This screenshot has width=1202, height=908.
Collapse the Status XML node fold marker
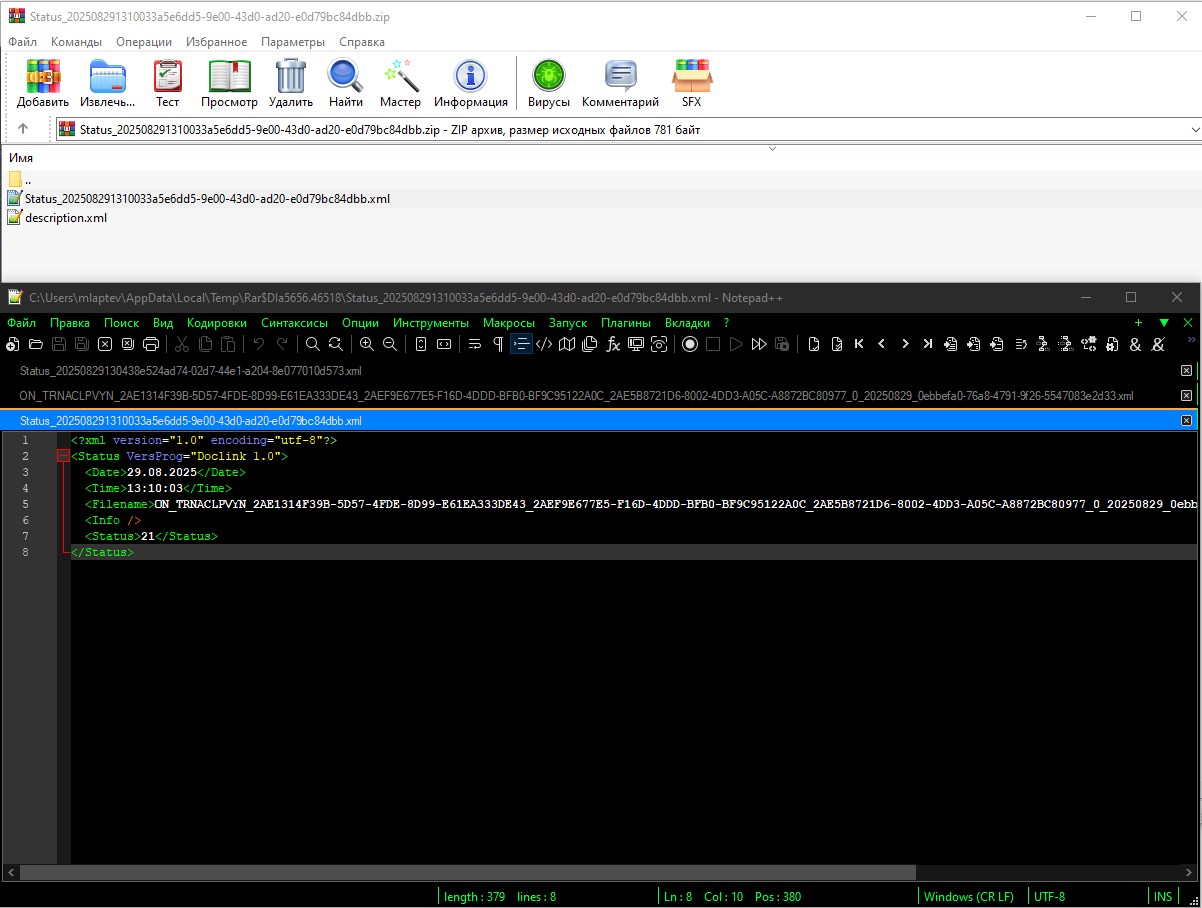click(64, 456)
